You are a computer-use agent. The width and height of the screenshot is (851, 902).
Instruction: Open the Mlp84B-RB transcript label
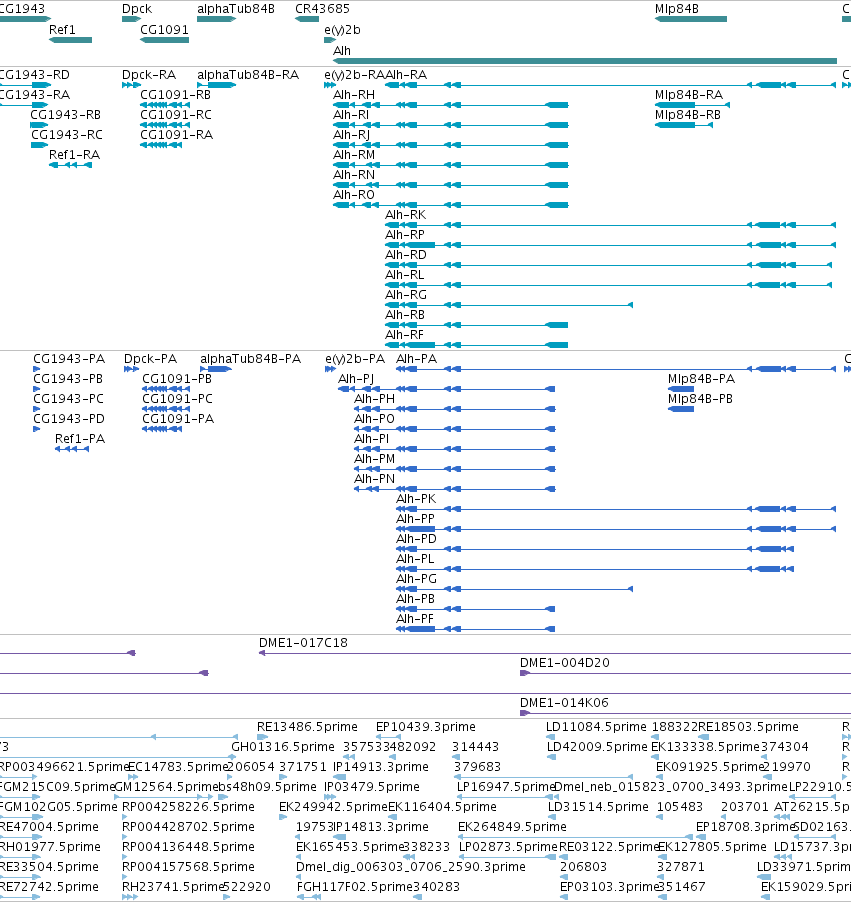click(x=688, y=114)
